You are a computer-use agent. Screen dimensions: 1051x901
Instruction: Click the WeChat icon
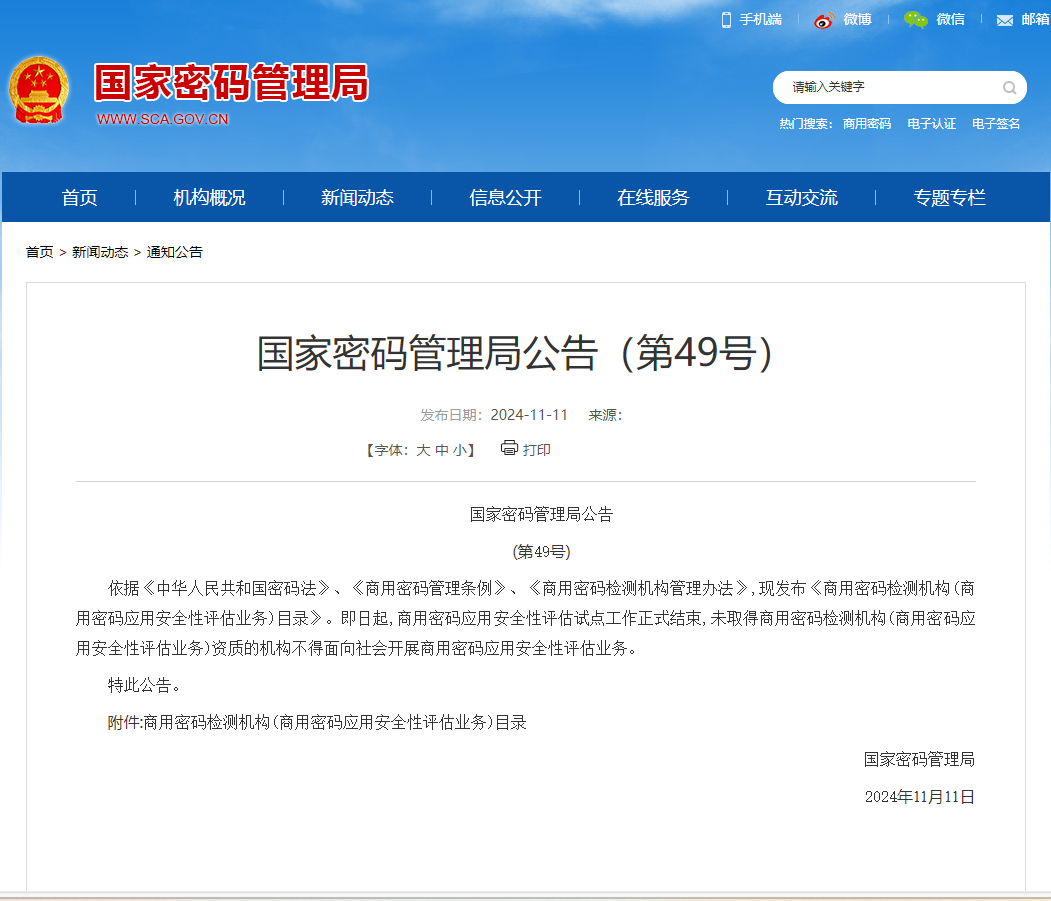tap(915, 20)
